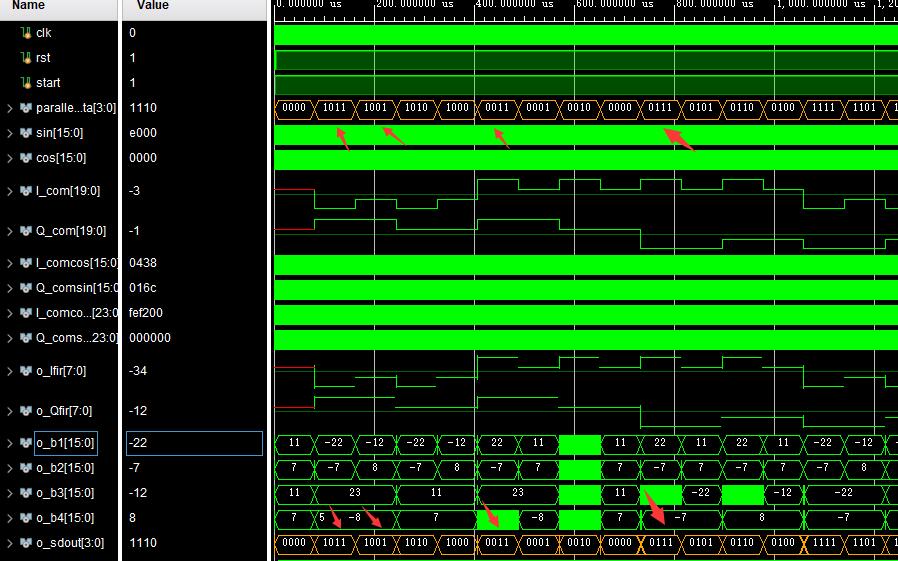Click the Value column header
The image size is (898, 561).
tap(153, 5)
